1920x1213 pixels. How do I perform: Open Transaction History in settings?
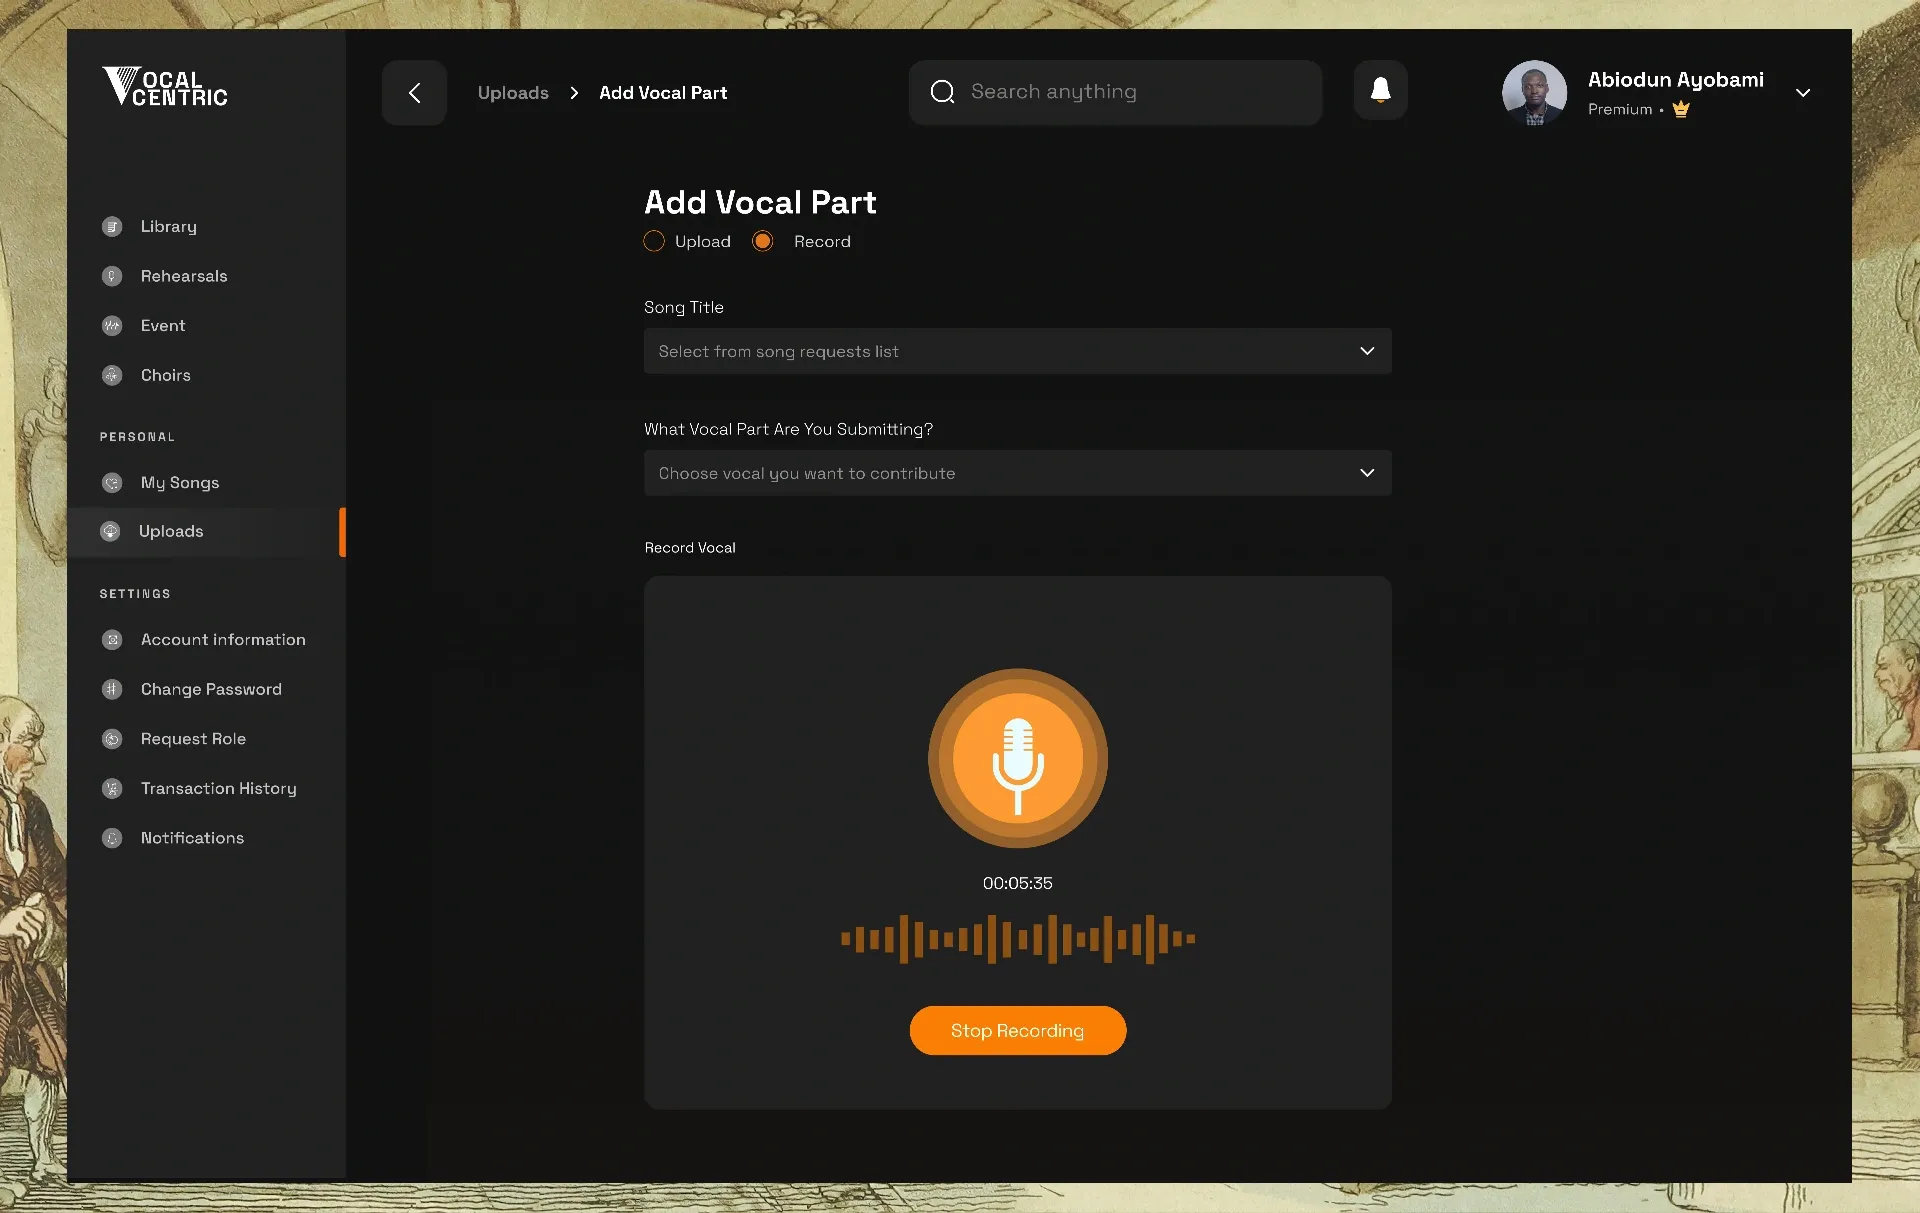(x=219, y=789)
